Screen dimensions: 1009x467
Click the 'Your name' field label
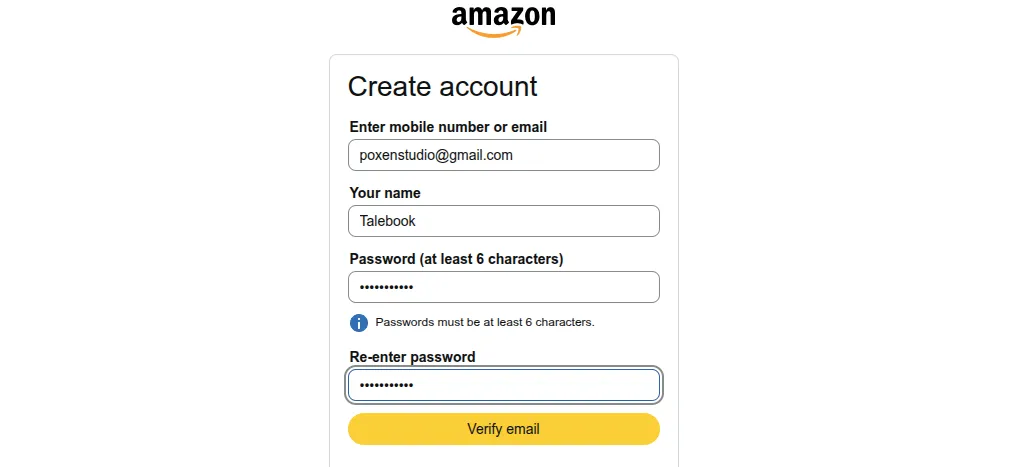point(385,193)
